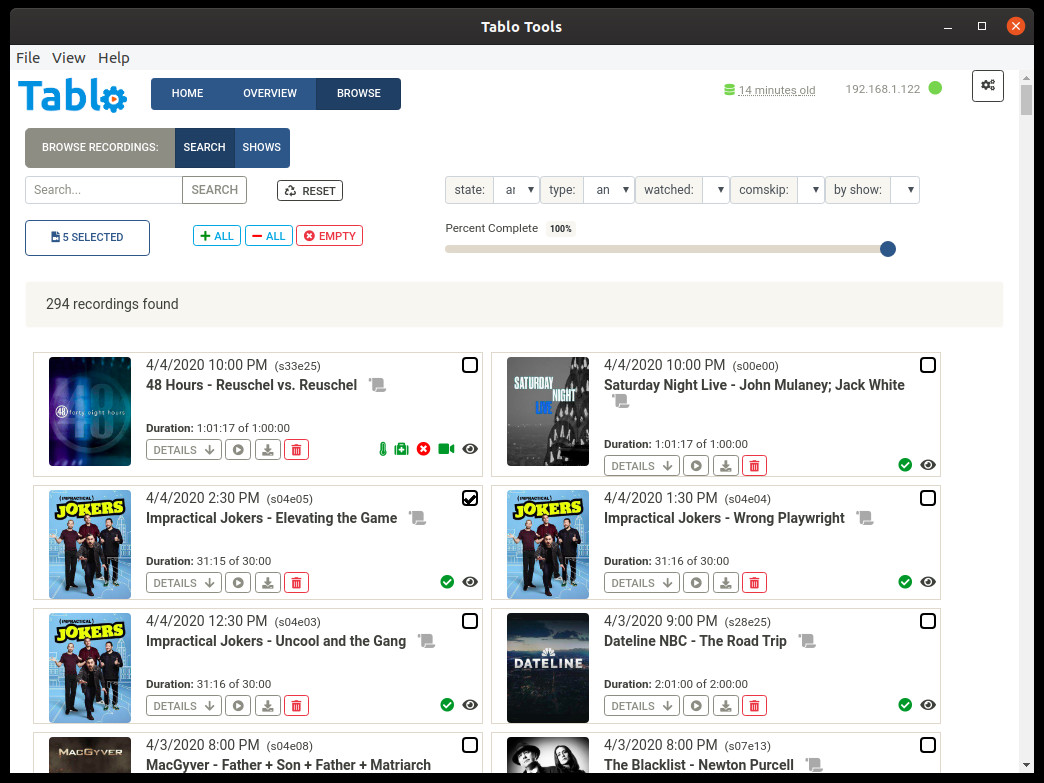Click the green database age icon
This screenshot has height=783, width=1044.
729,90
